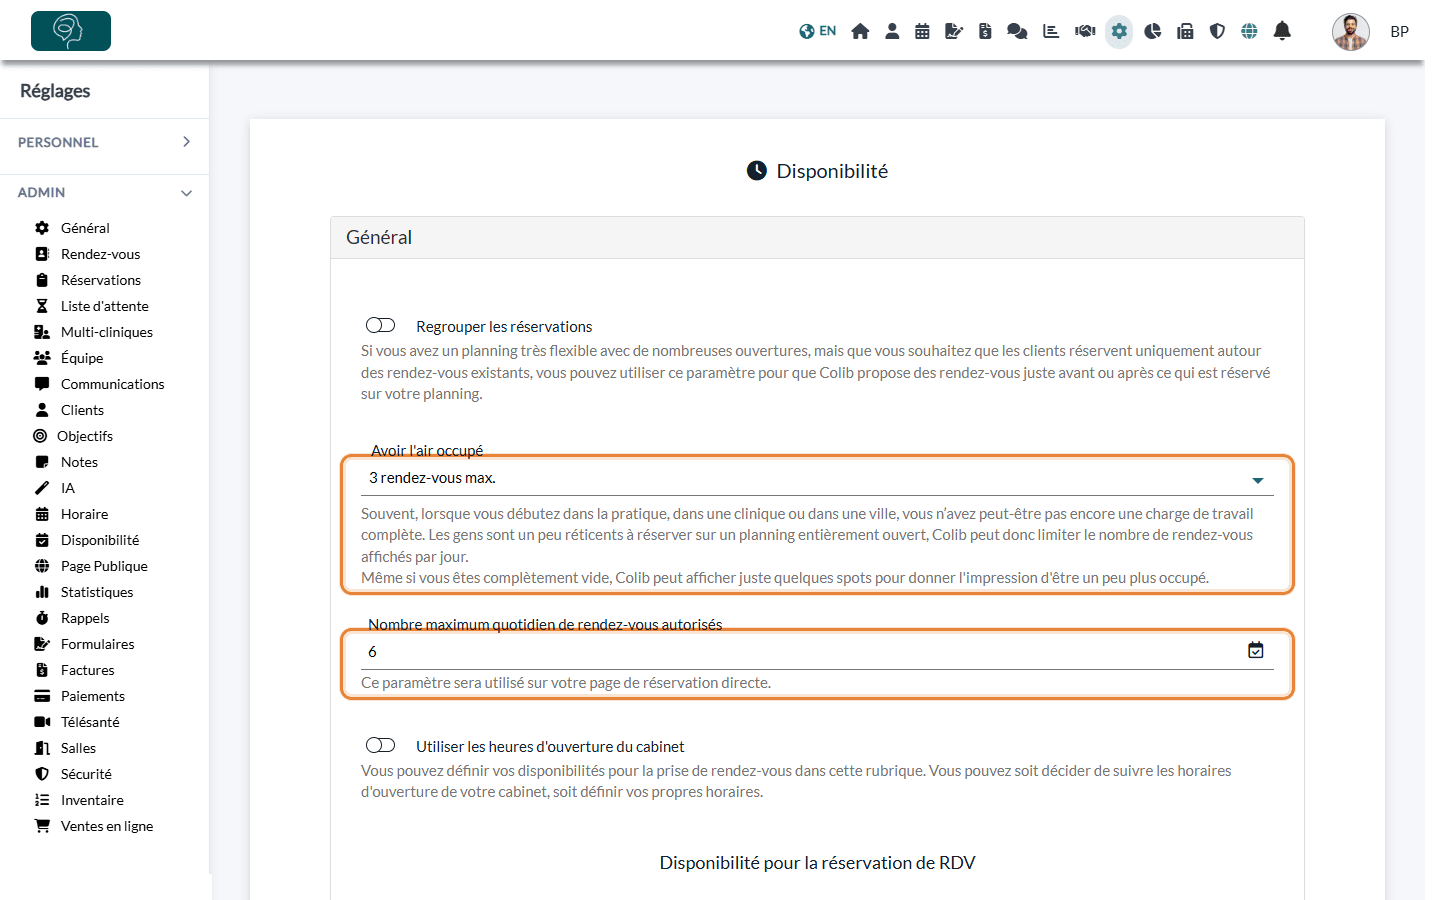1440x900 pixels.
Task: Click the Statistiques bar icon
Action: 42,592
